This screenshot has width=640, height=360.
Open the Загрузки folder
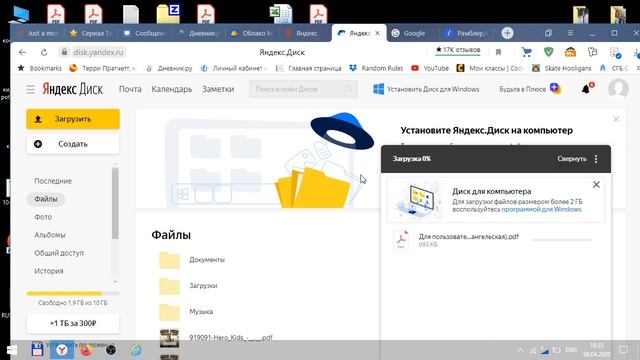click(188, 286)
